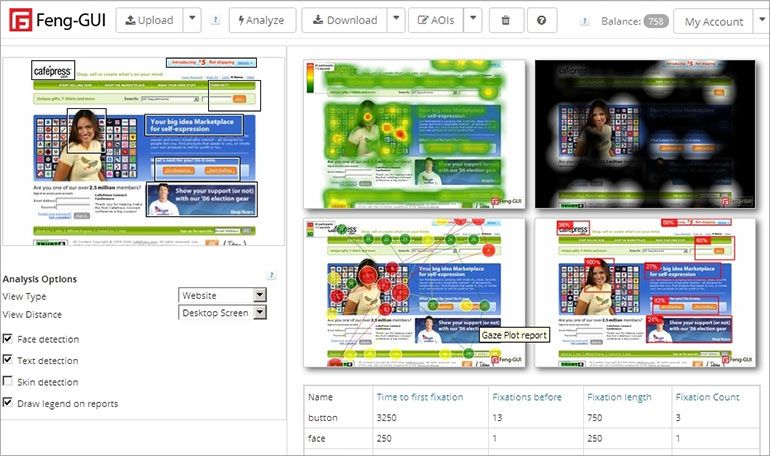Disable Face detection checkbox

[x=9, y=339]
